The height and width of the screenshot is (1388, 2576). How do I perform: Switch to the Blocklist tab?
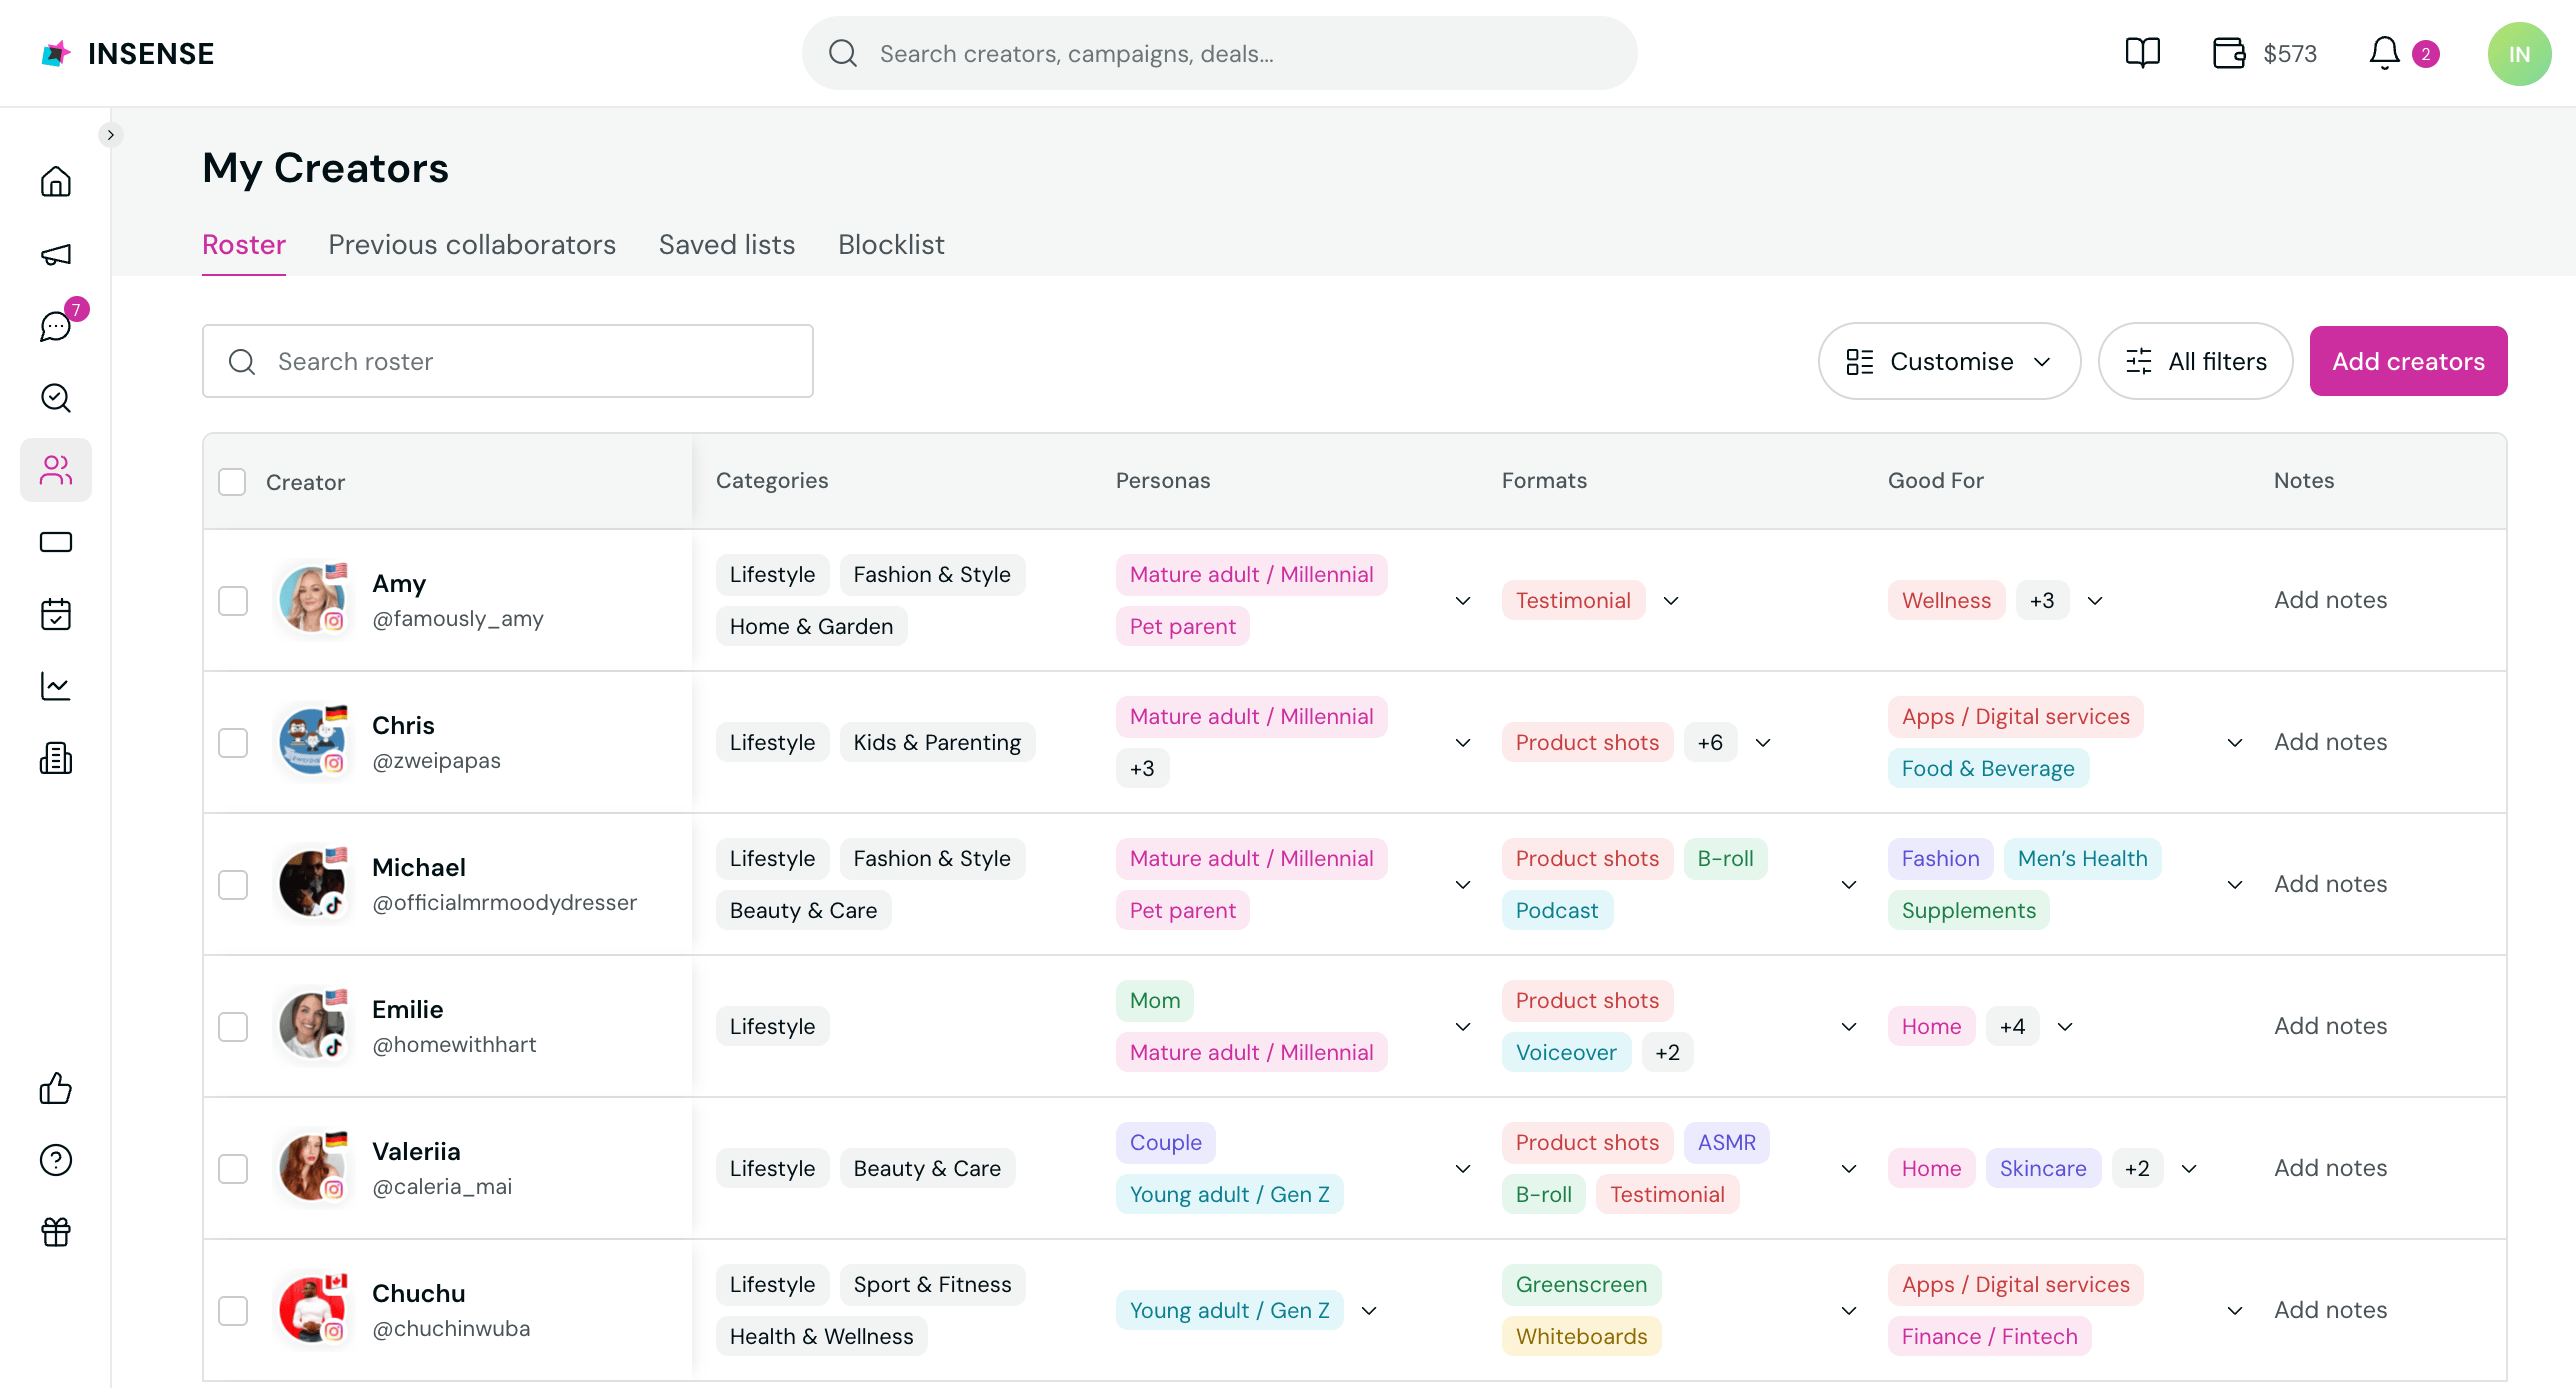tap(891, 245)
